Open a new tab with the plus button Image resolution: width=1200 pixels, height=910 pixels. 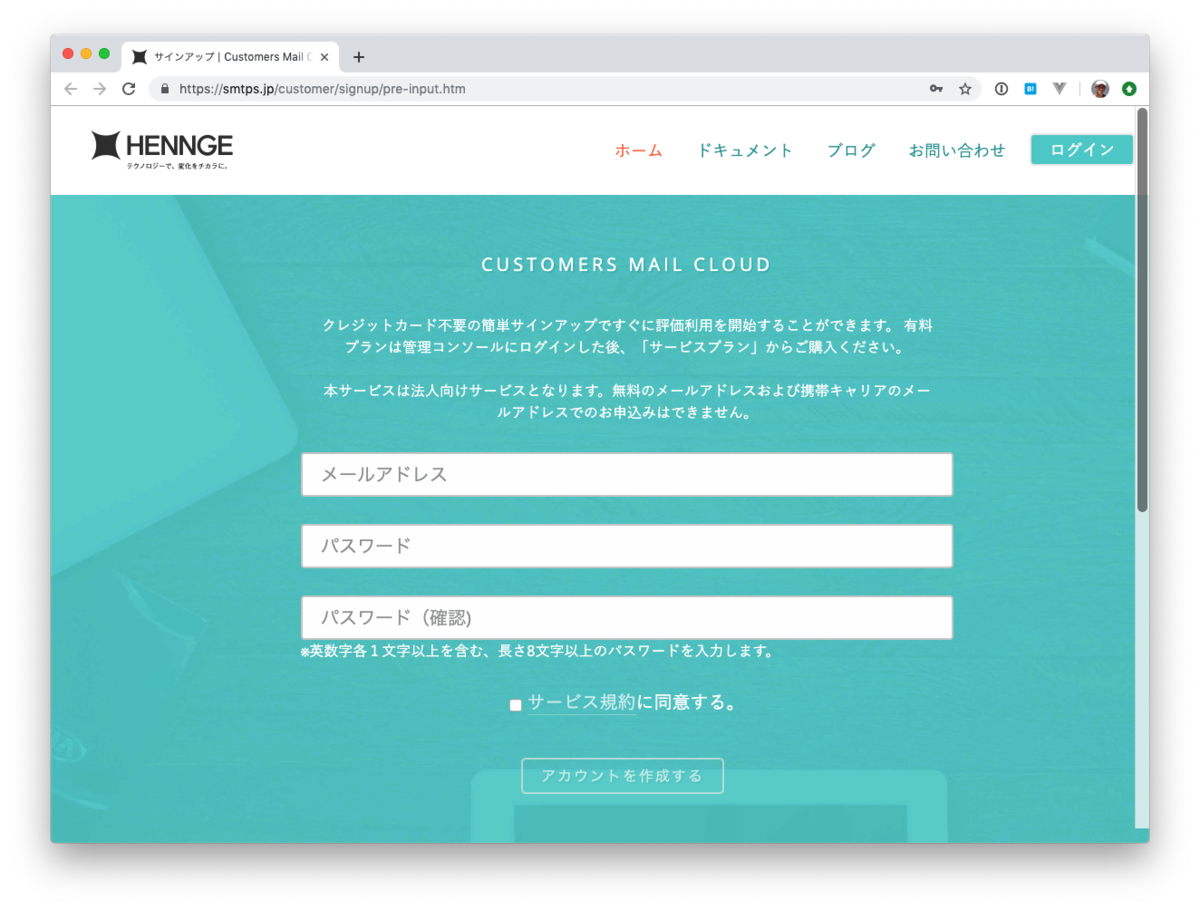pyautogui.click(x=359, y=57)
